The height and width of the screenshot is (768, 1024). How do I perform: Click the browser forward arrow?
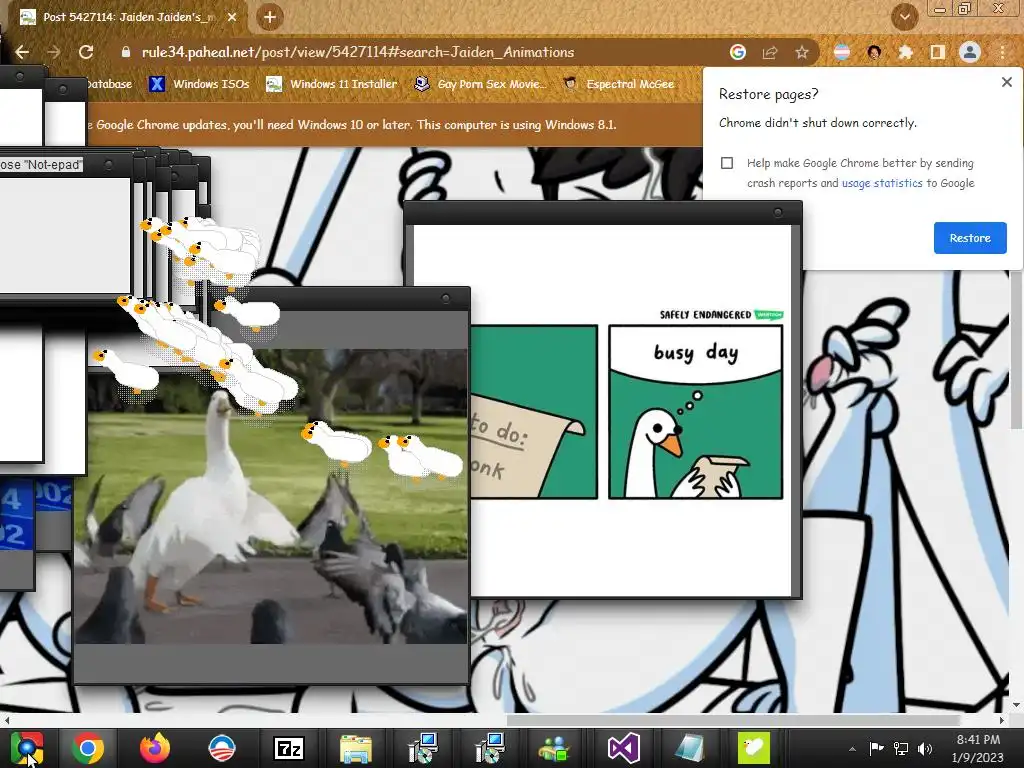point(54,52)
